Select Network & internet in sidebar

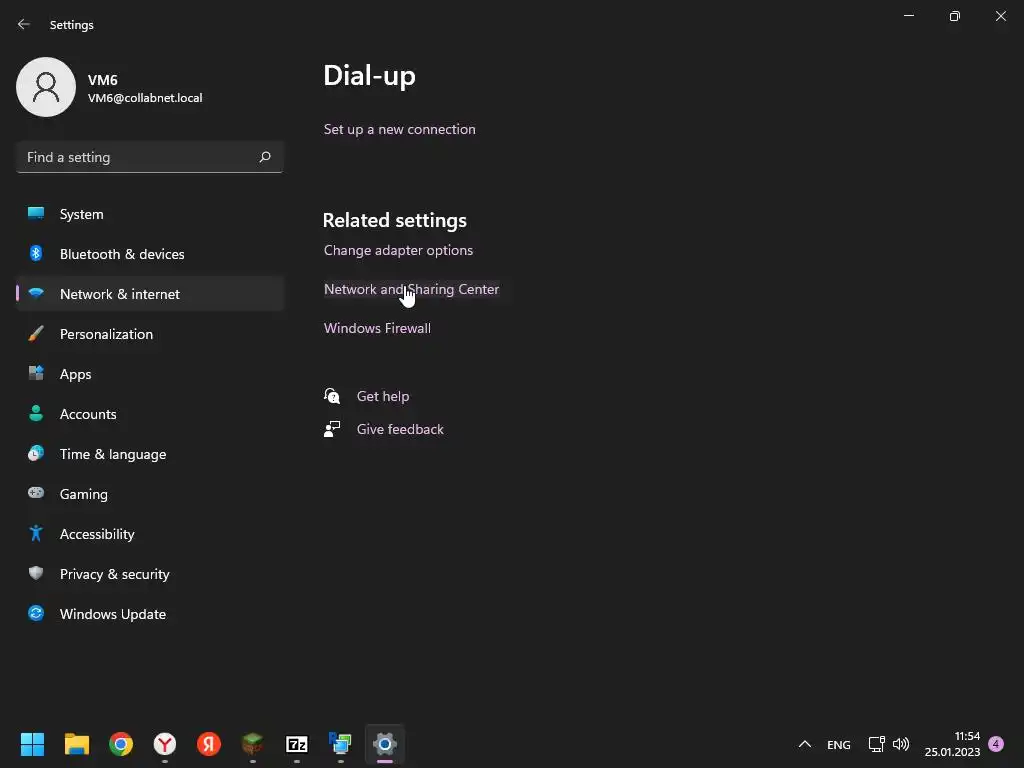click(x=150, y=294)
